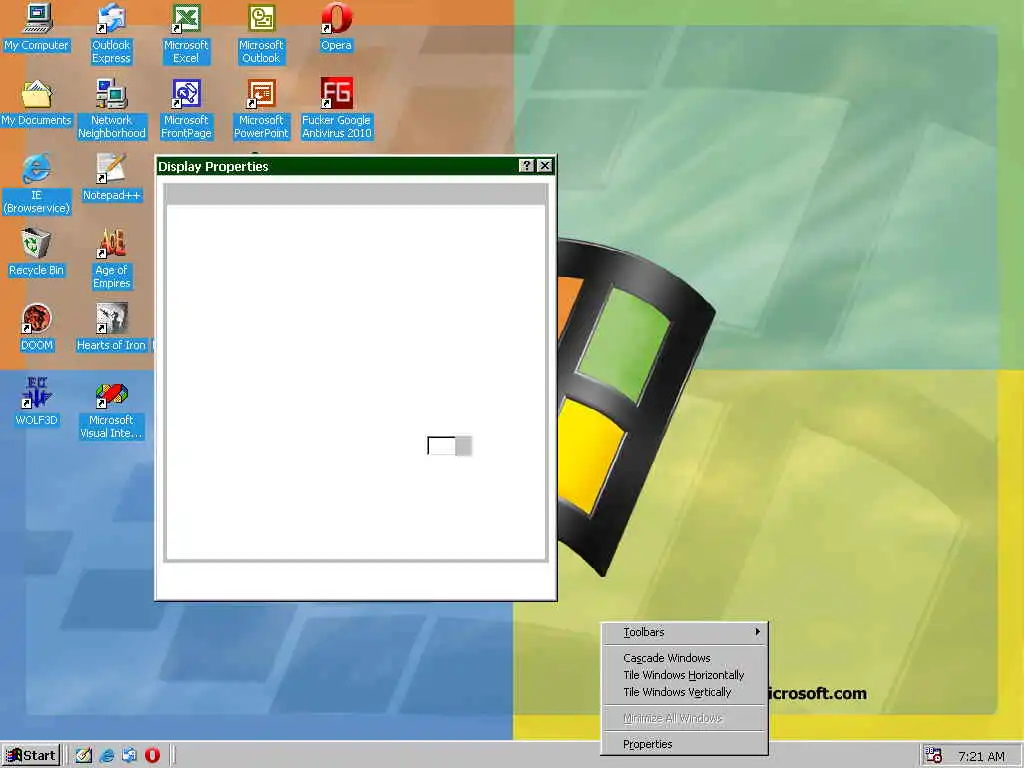Launch Internet Explorer from the quick launch bar
Screen dimensions: 1024x768
(107, 756)
